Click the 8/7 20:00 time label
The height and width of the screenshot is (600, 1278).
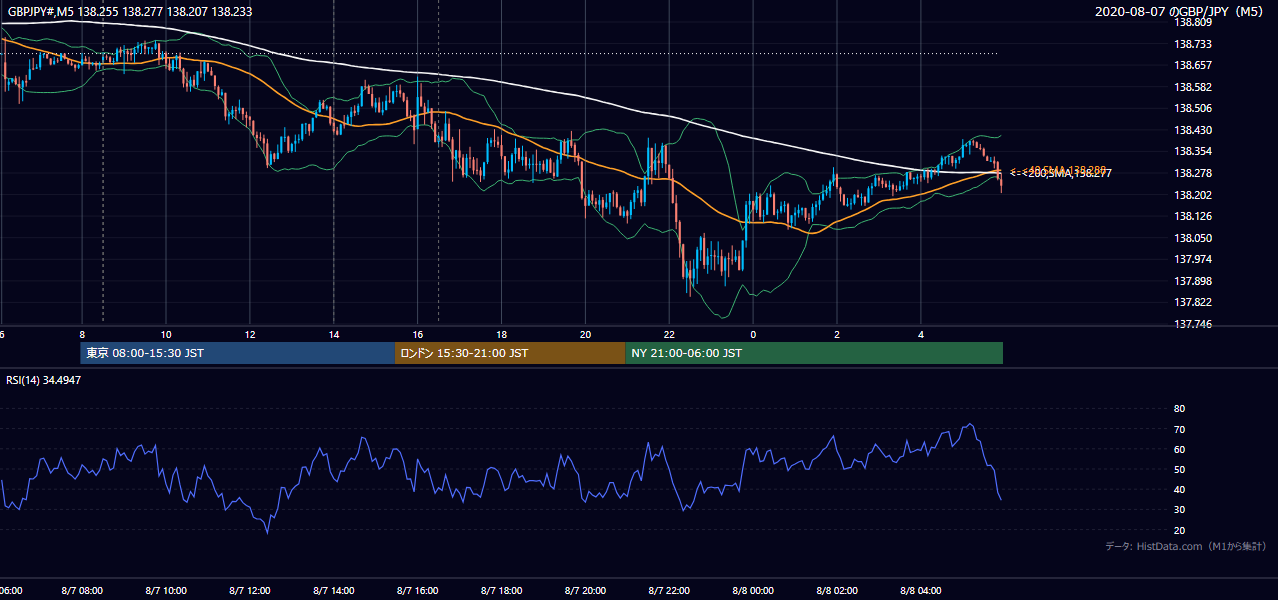coord(586,591)
